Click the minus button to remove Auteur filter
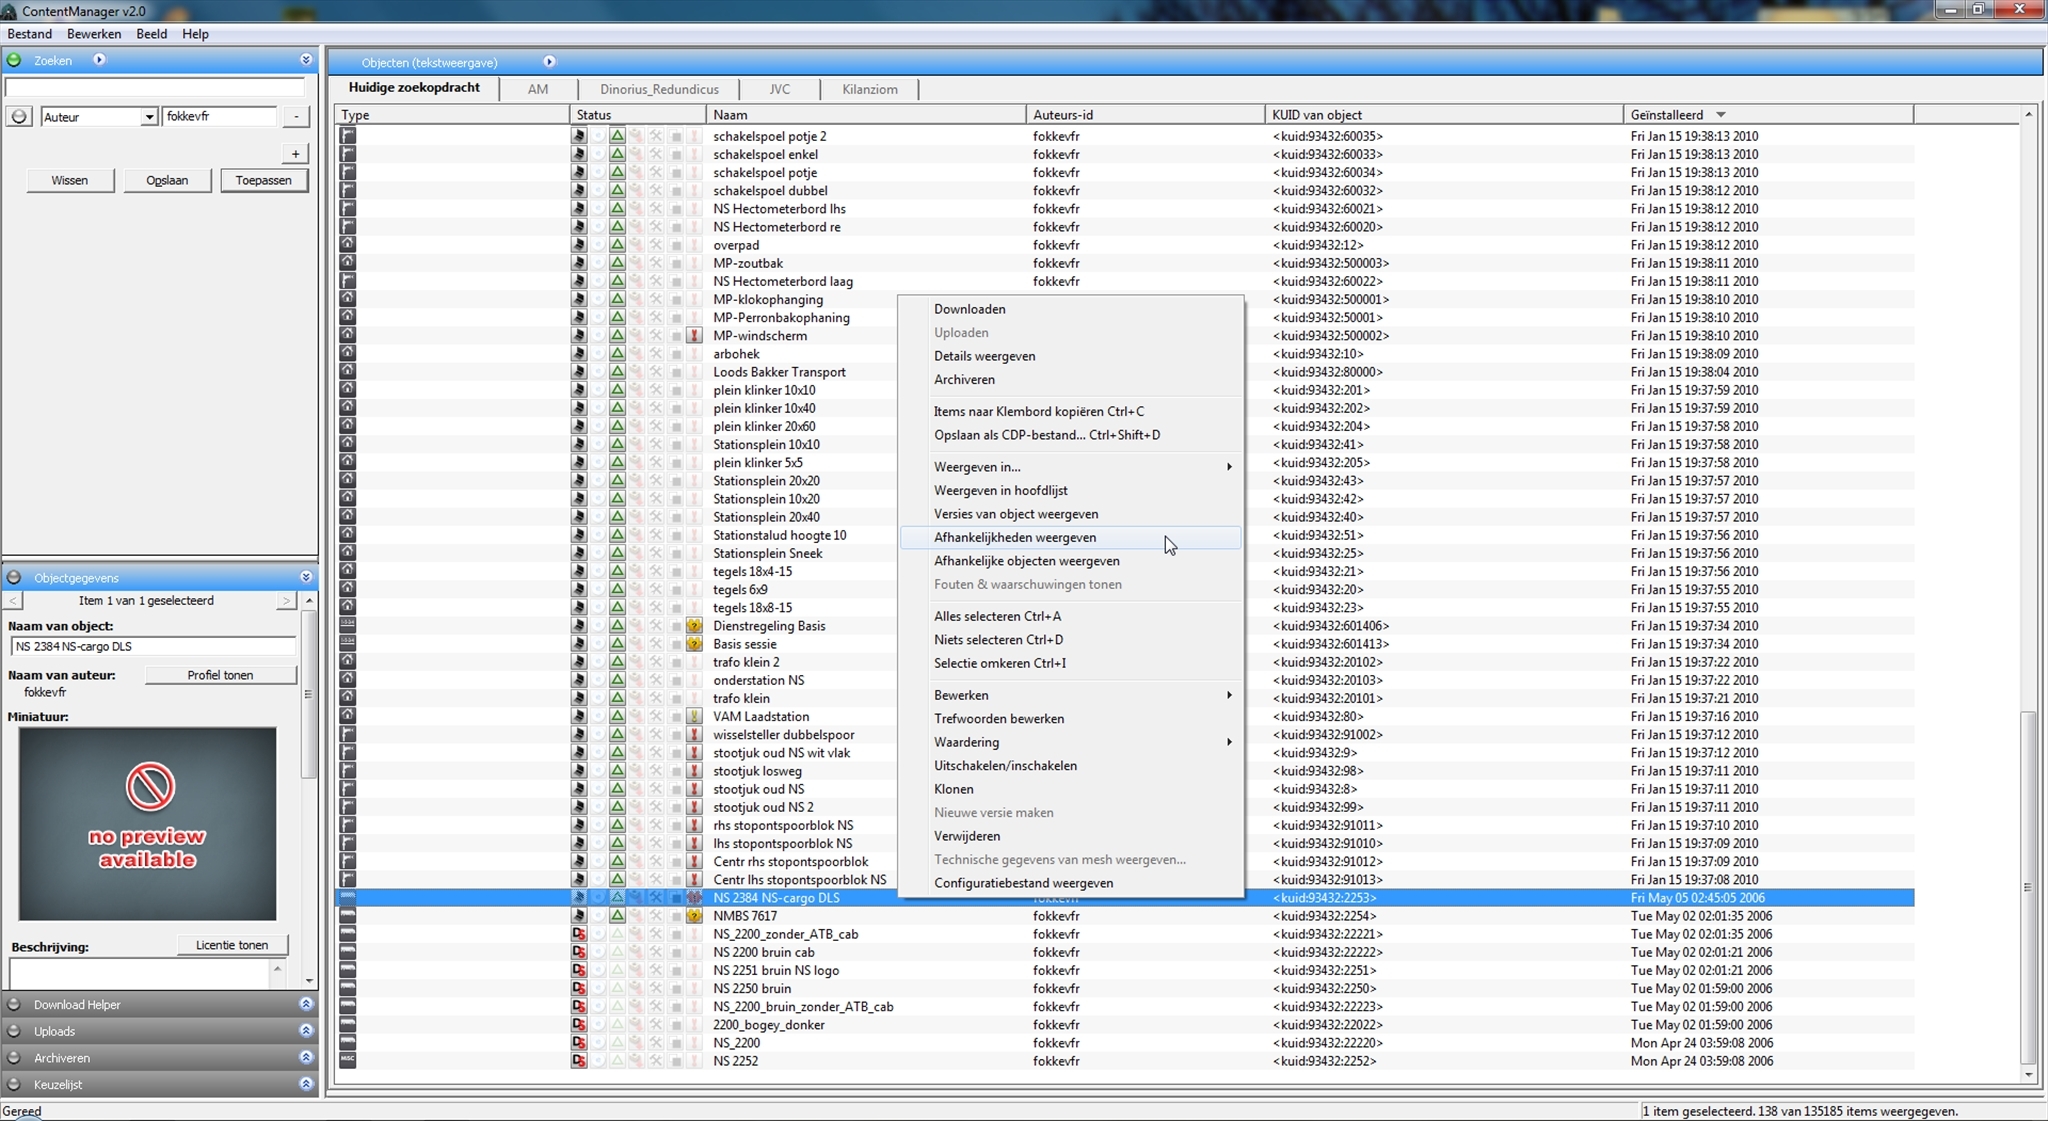The width and height of the screenshot is (2048, 1121). [296, 117]
